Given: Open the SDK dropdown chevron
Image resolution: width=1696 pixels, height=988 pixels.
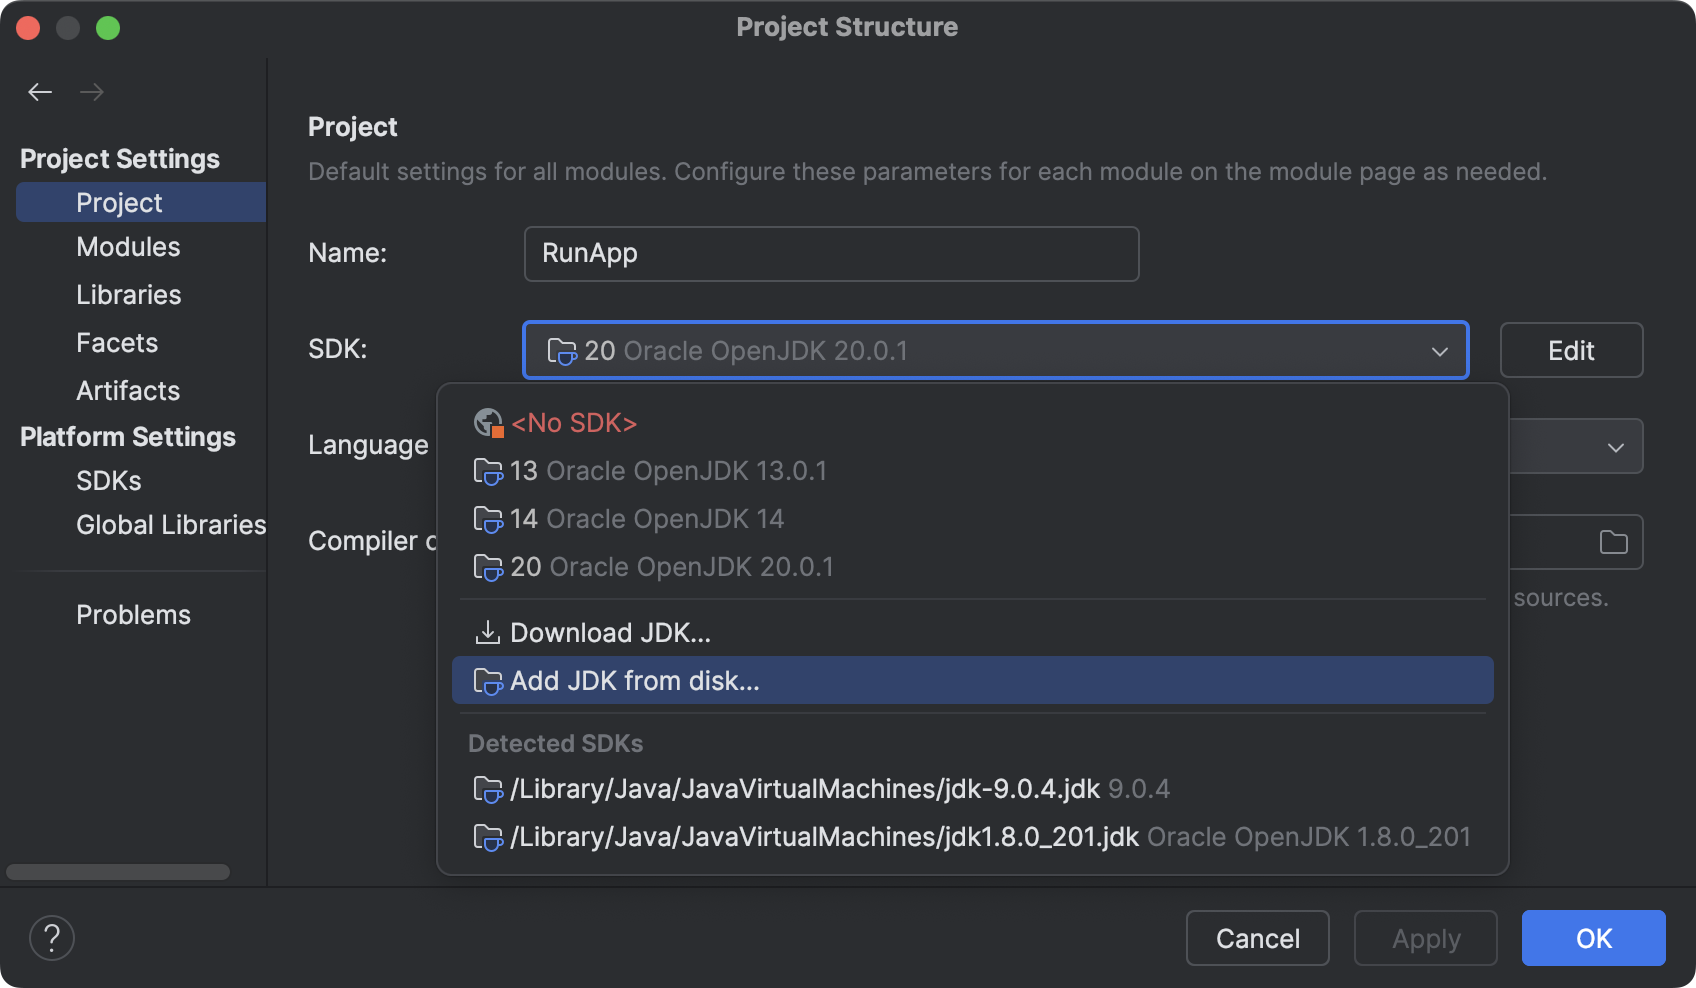Looking at the screenshot, I should pos(1440,351).
